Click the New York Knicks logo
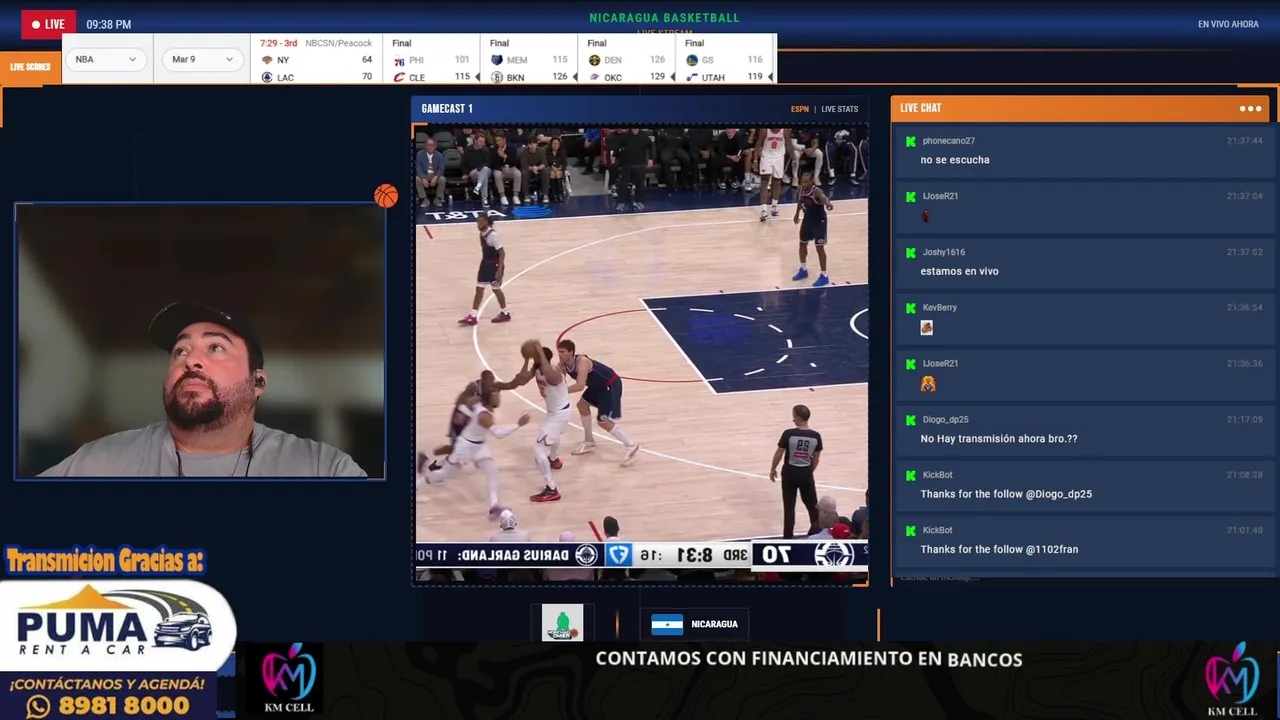This screenshot has width=1280, height=720. (x=267, y=60)
